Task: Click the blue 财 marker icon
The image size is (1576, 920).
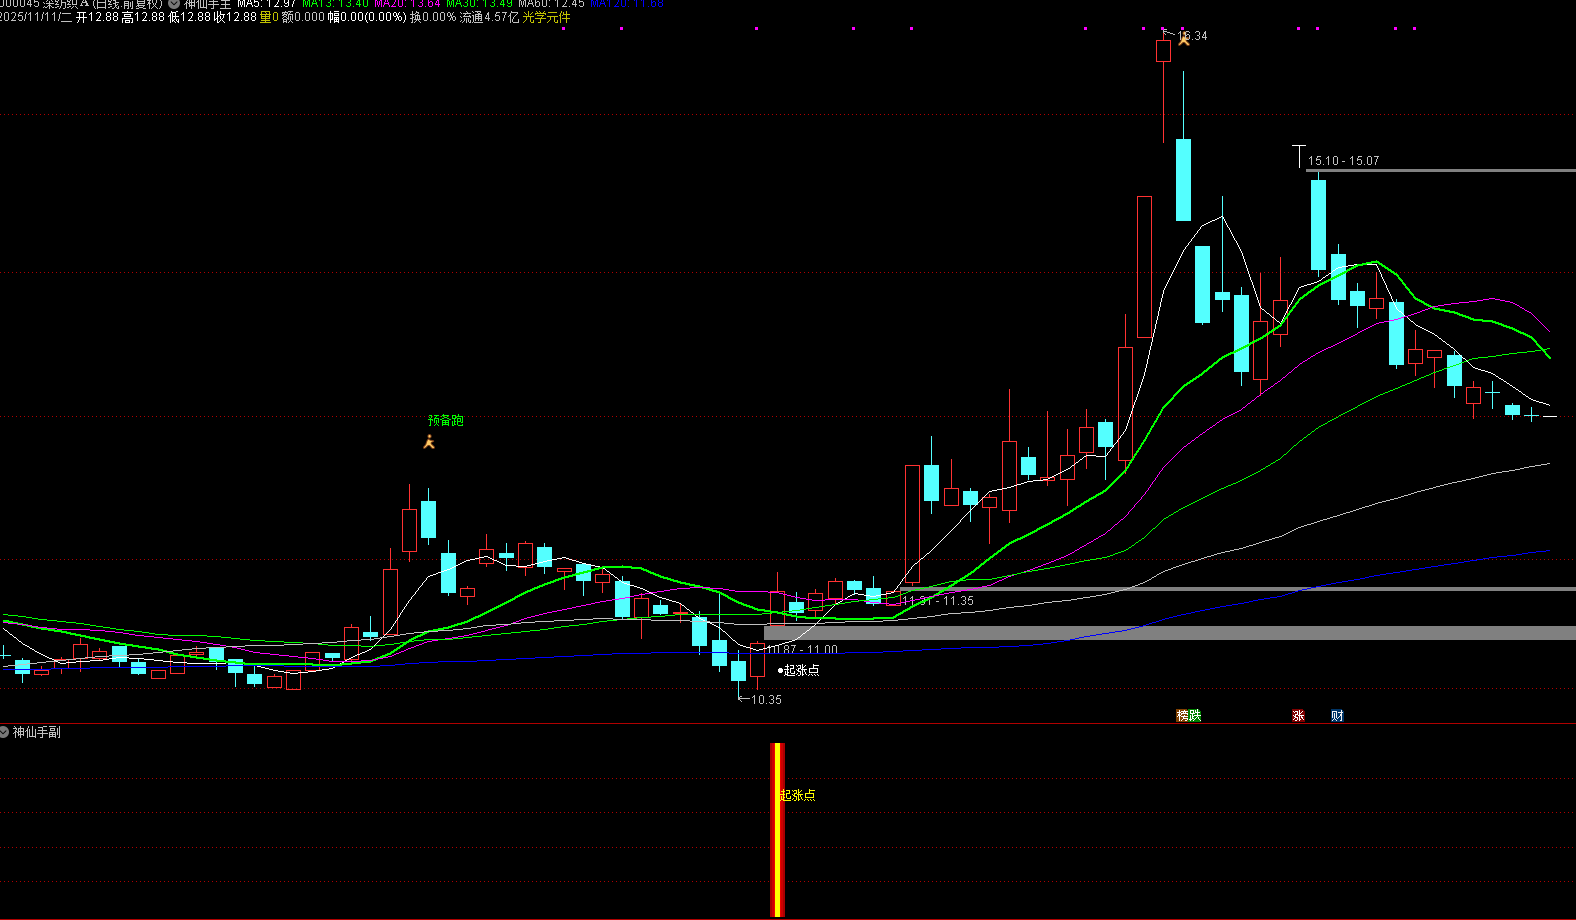Action: [x=1337, y=716]
